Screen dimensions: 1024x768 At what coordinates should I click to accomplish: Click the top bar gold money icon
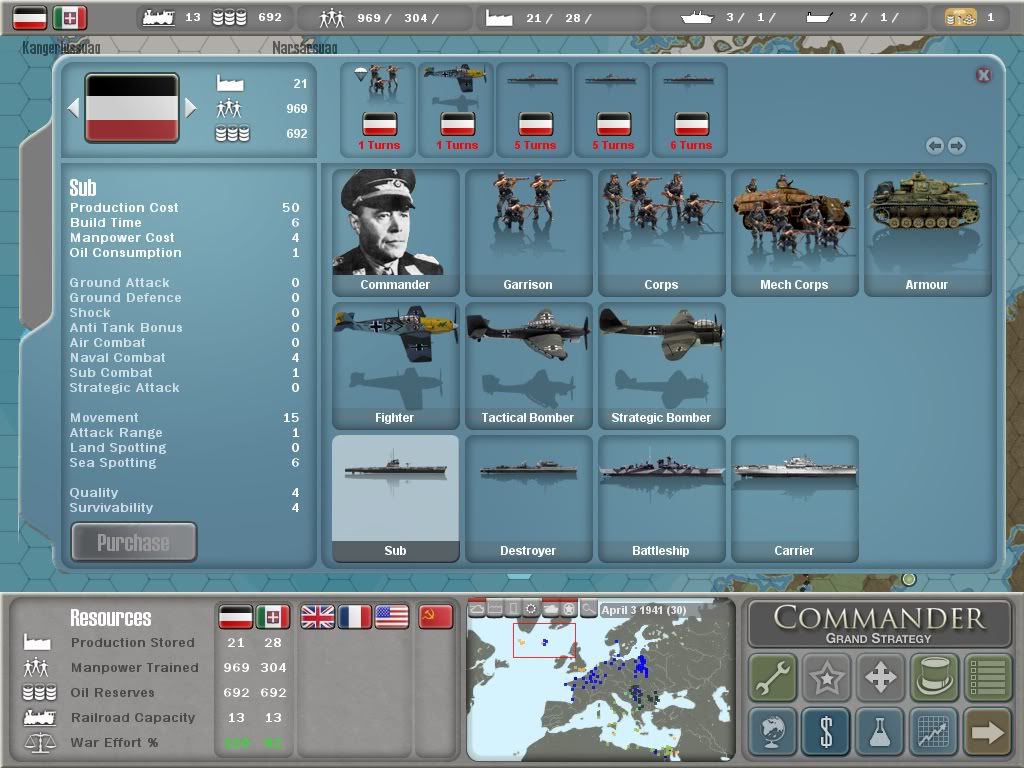961,18
